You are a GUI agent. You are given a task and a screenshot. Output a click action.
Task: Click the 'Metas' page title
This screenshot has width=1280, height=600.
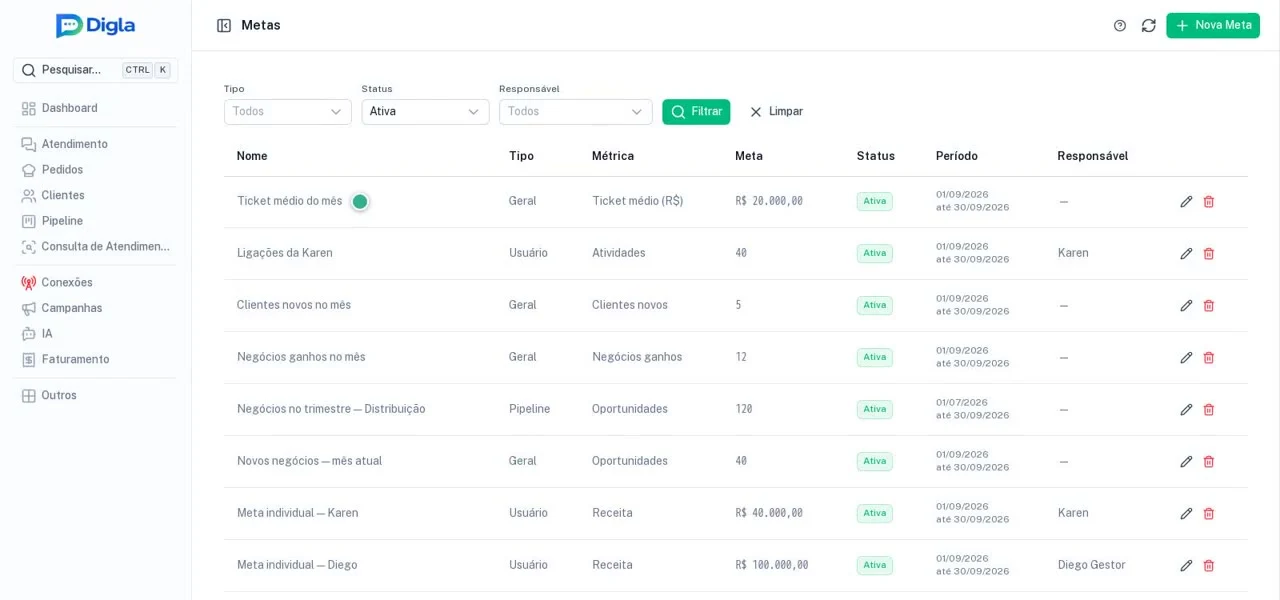261,26
